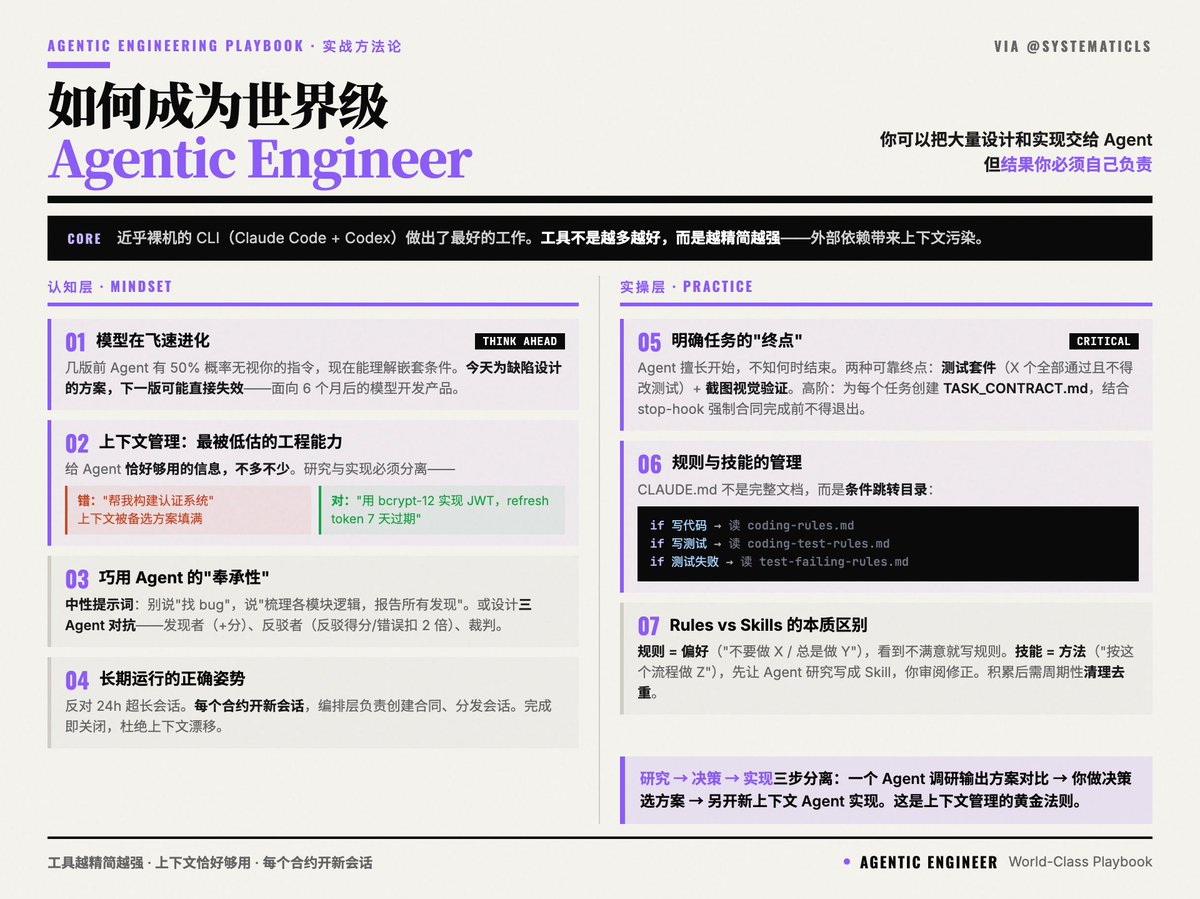
Task: Select the 实操层 · PRACTICE section heading
Action: pos(686,287)
